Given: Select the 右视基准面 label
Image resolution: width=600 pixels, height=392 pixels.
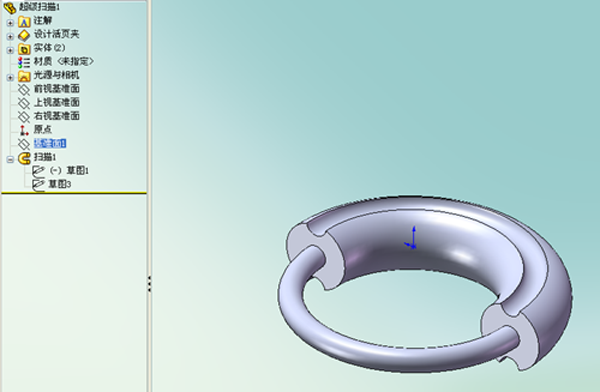Looking at the screenshot, I should (57, 116).
